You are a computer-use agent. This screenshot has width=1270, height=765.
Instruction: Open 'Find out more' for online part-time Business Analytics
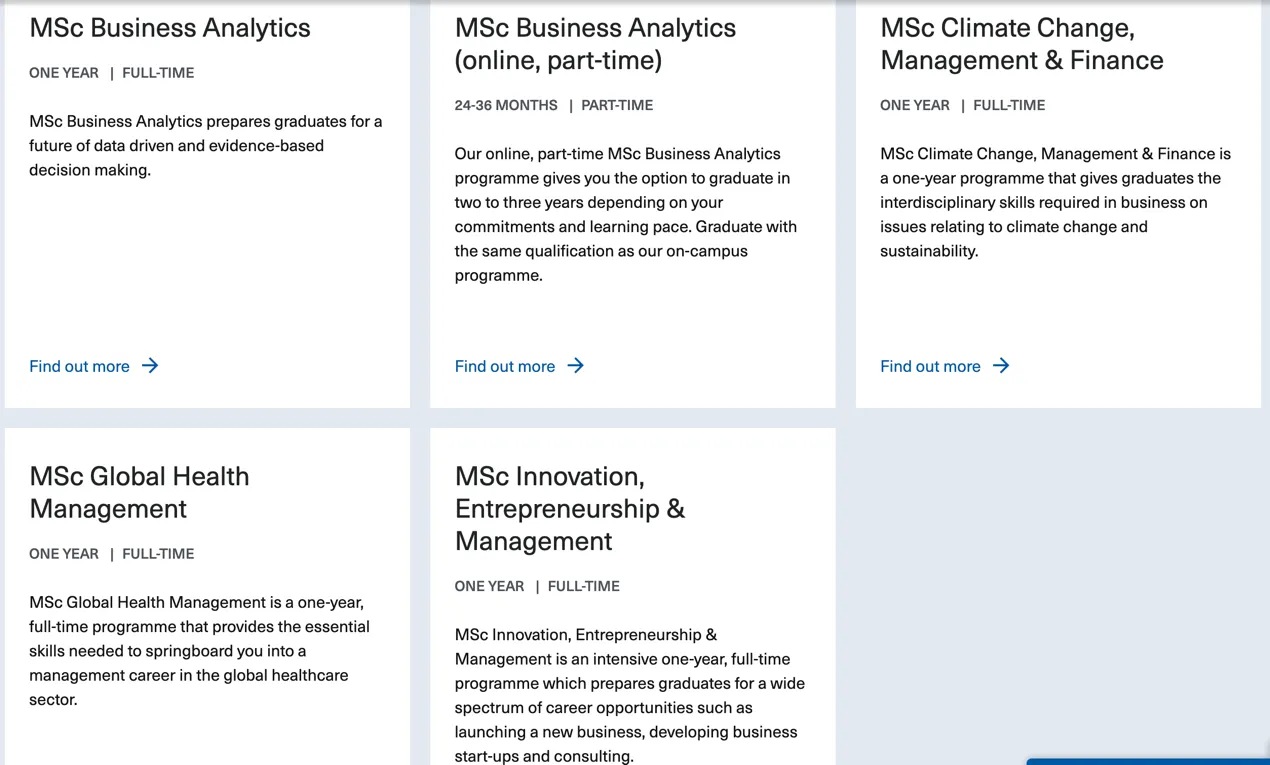click(505, 366)
